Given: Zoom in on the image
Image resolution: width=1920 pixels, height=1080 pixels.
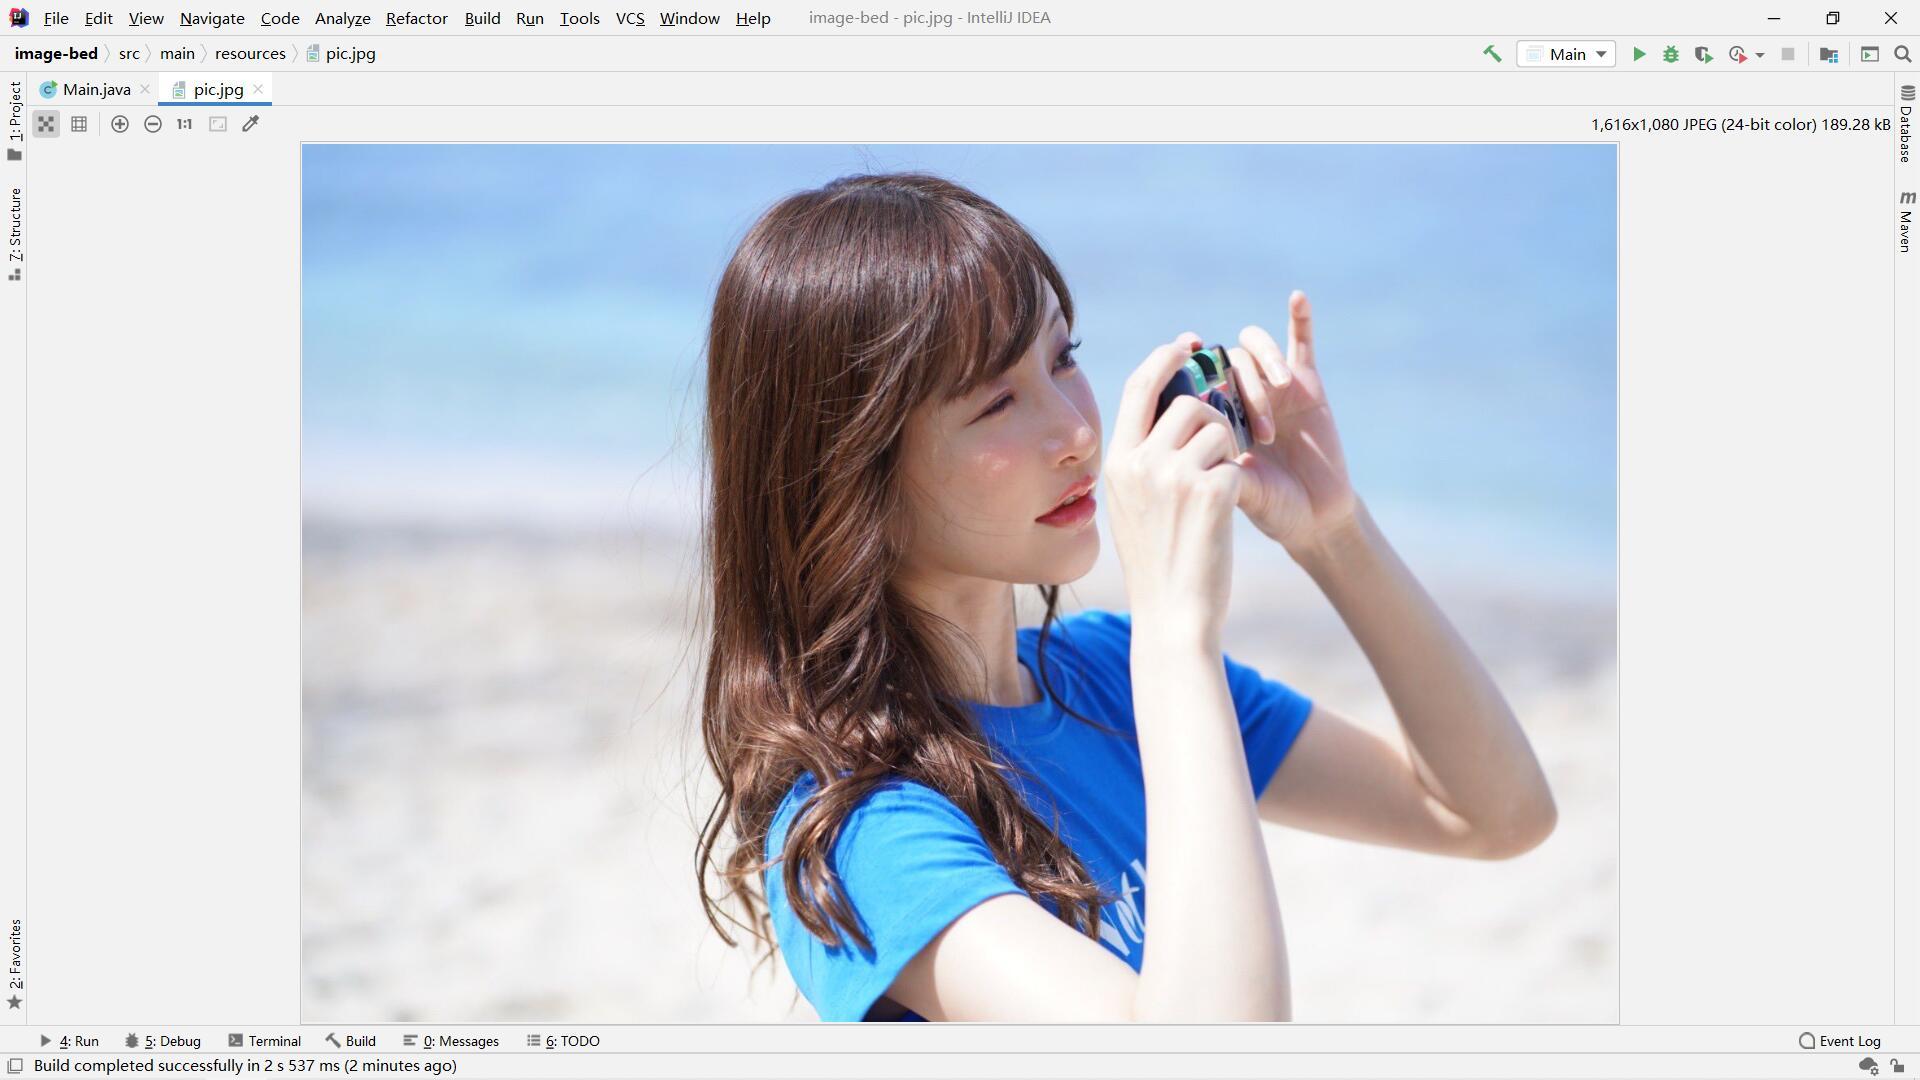Looking at the screenshot, I should pos(120,124).
